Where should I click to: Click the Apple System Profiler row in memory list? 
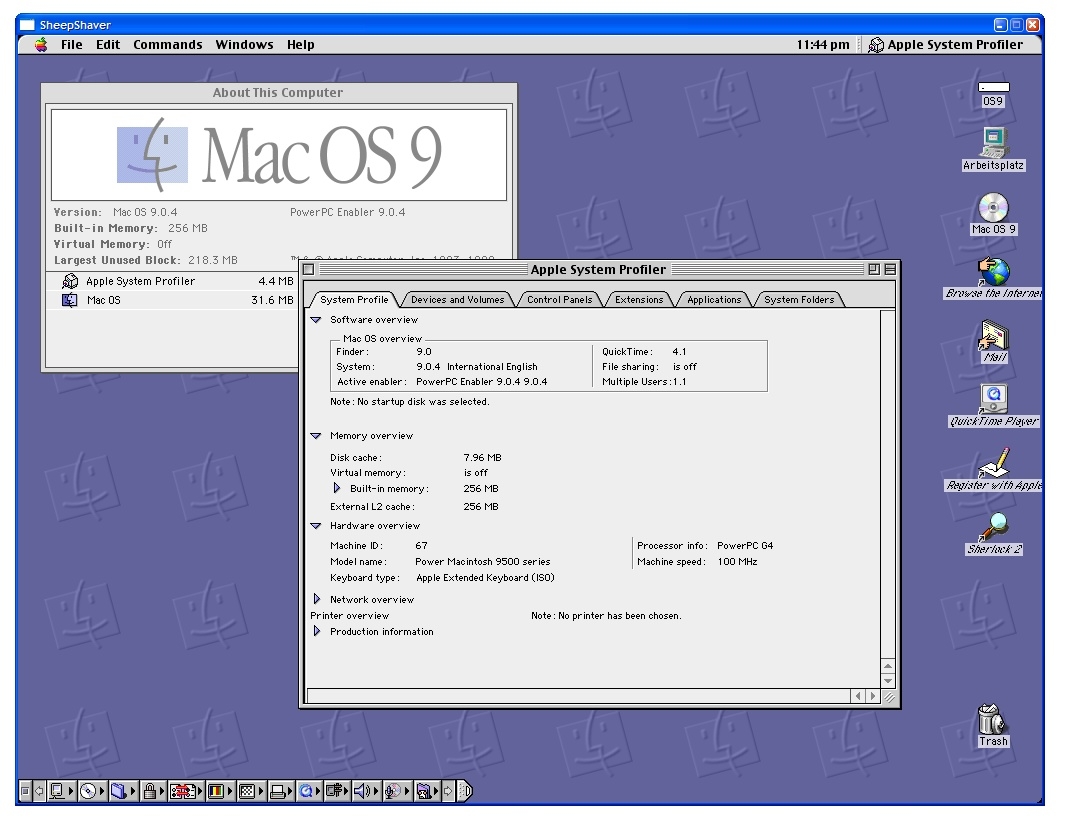pos(173,281)
